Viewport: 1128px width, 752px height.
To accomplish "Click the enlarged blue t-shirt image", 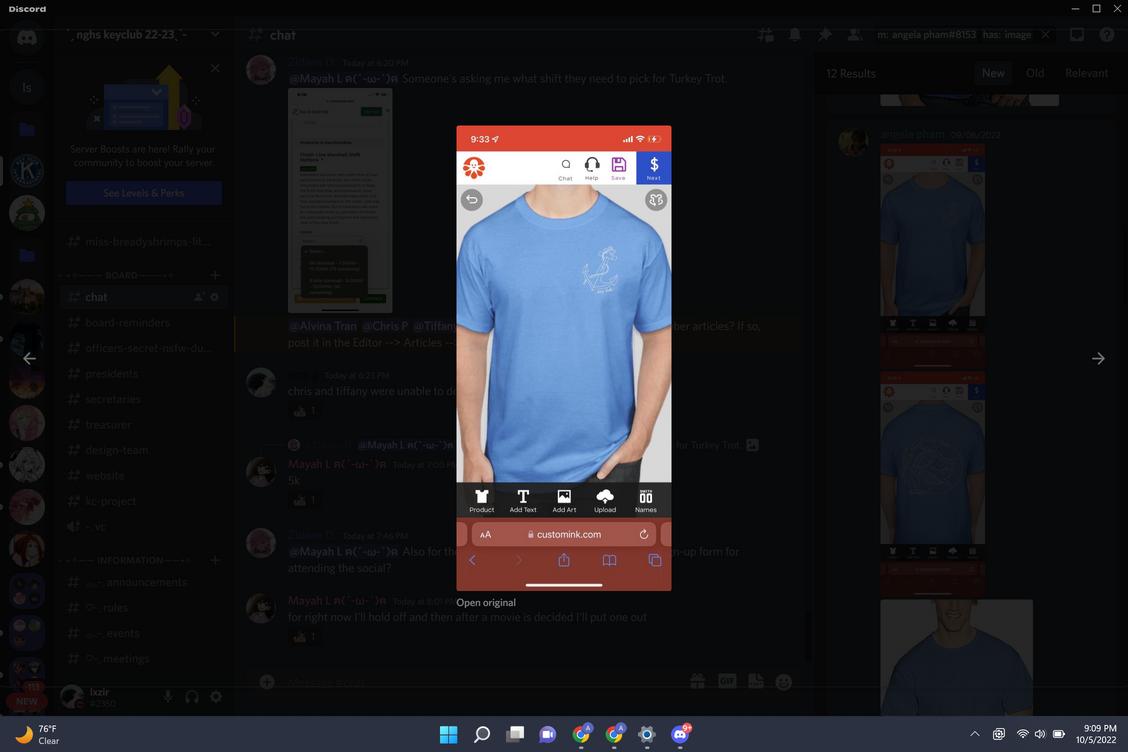I will (563, 358).
